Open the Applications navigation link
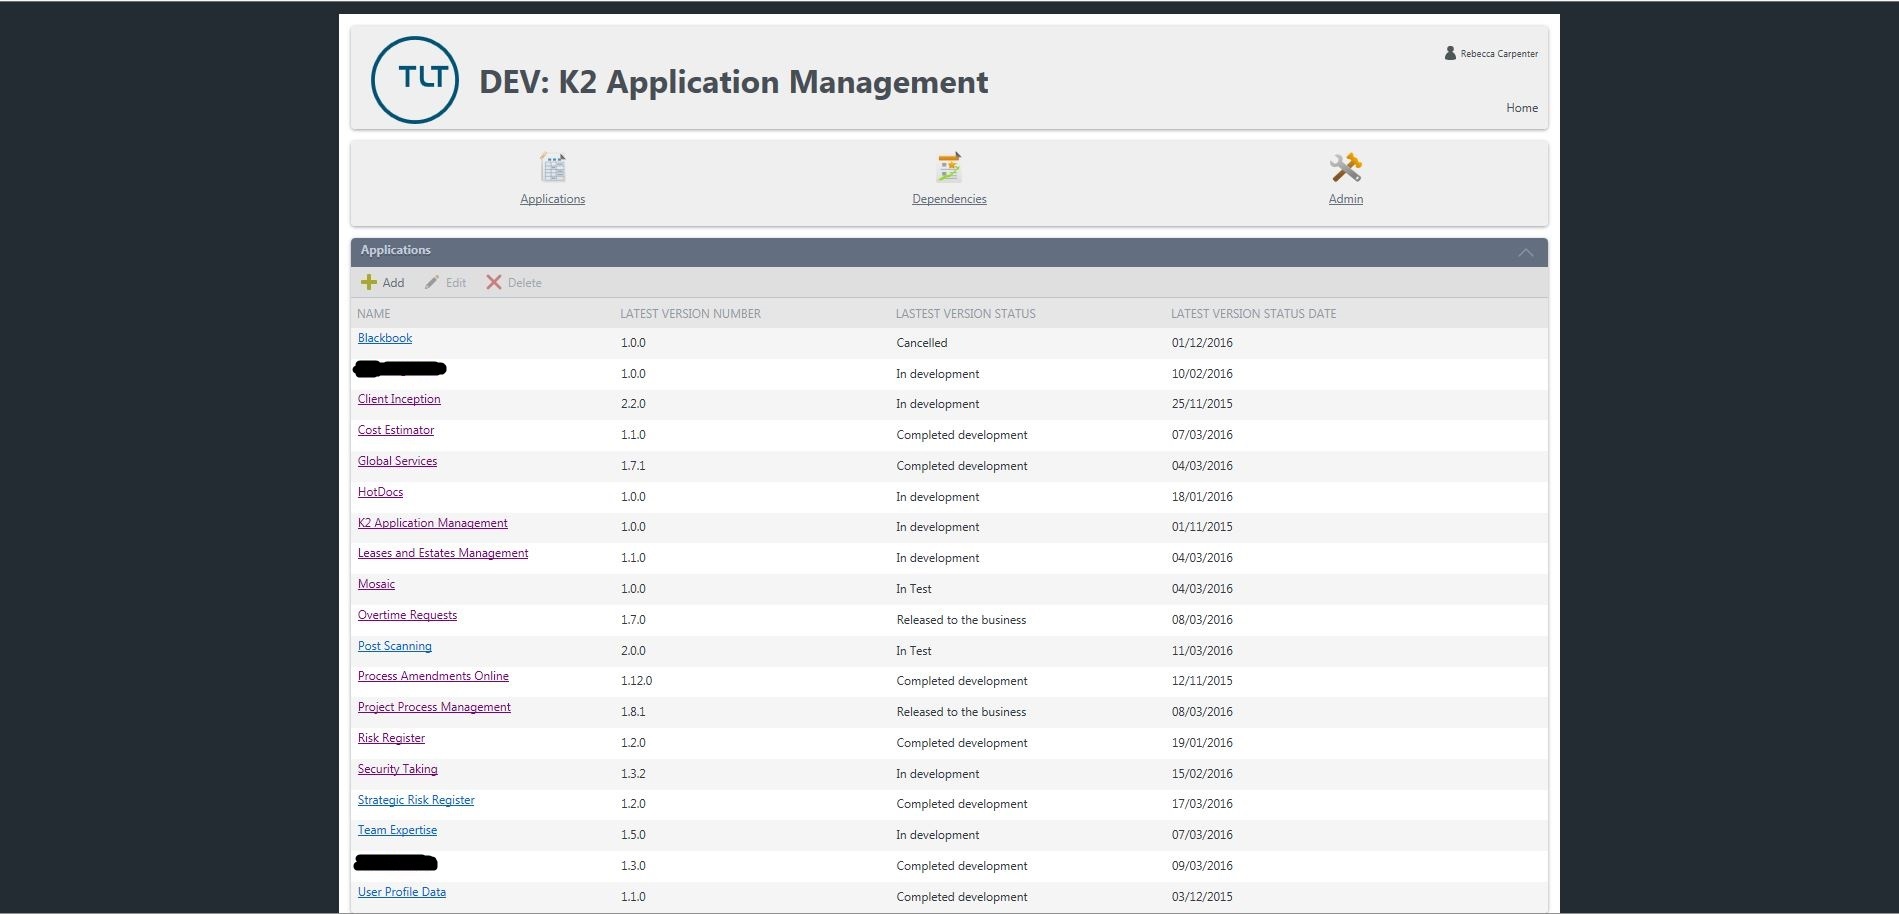The image size is (1899, 914). (x=552, y=199)
